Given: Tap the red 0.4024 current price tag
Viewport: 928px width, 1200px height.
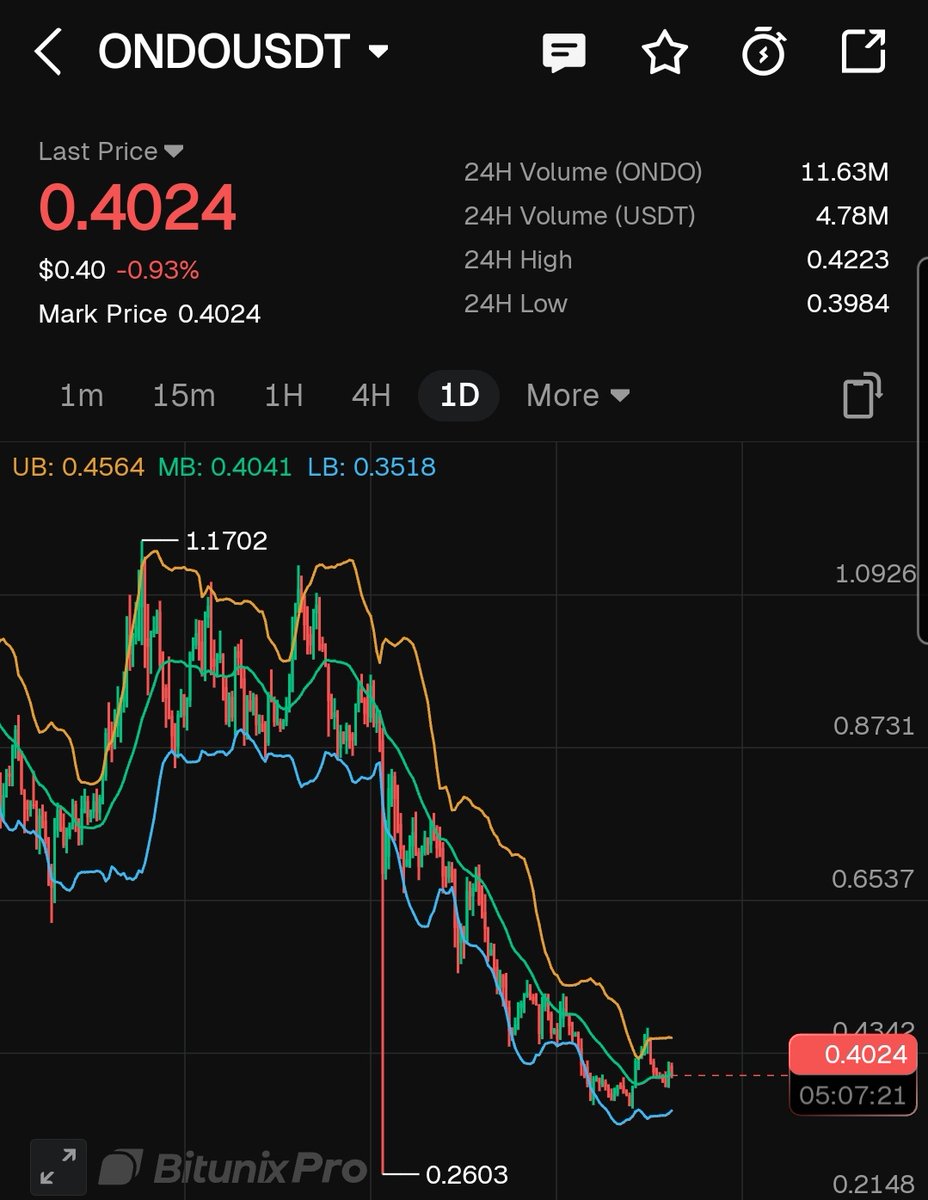Looking at the screenshot, I should pos(853,1054).
